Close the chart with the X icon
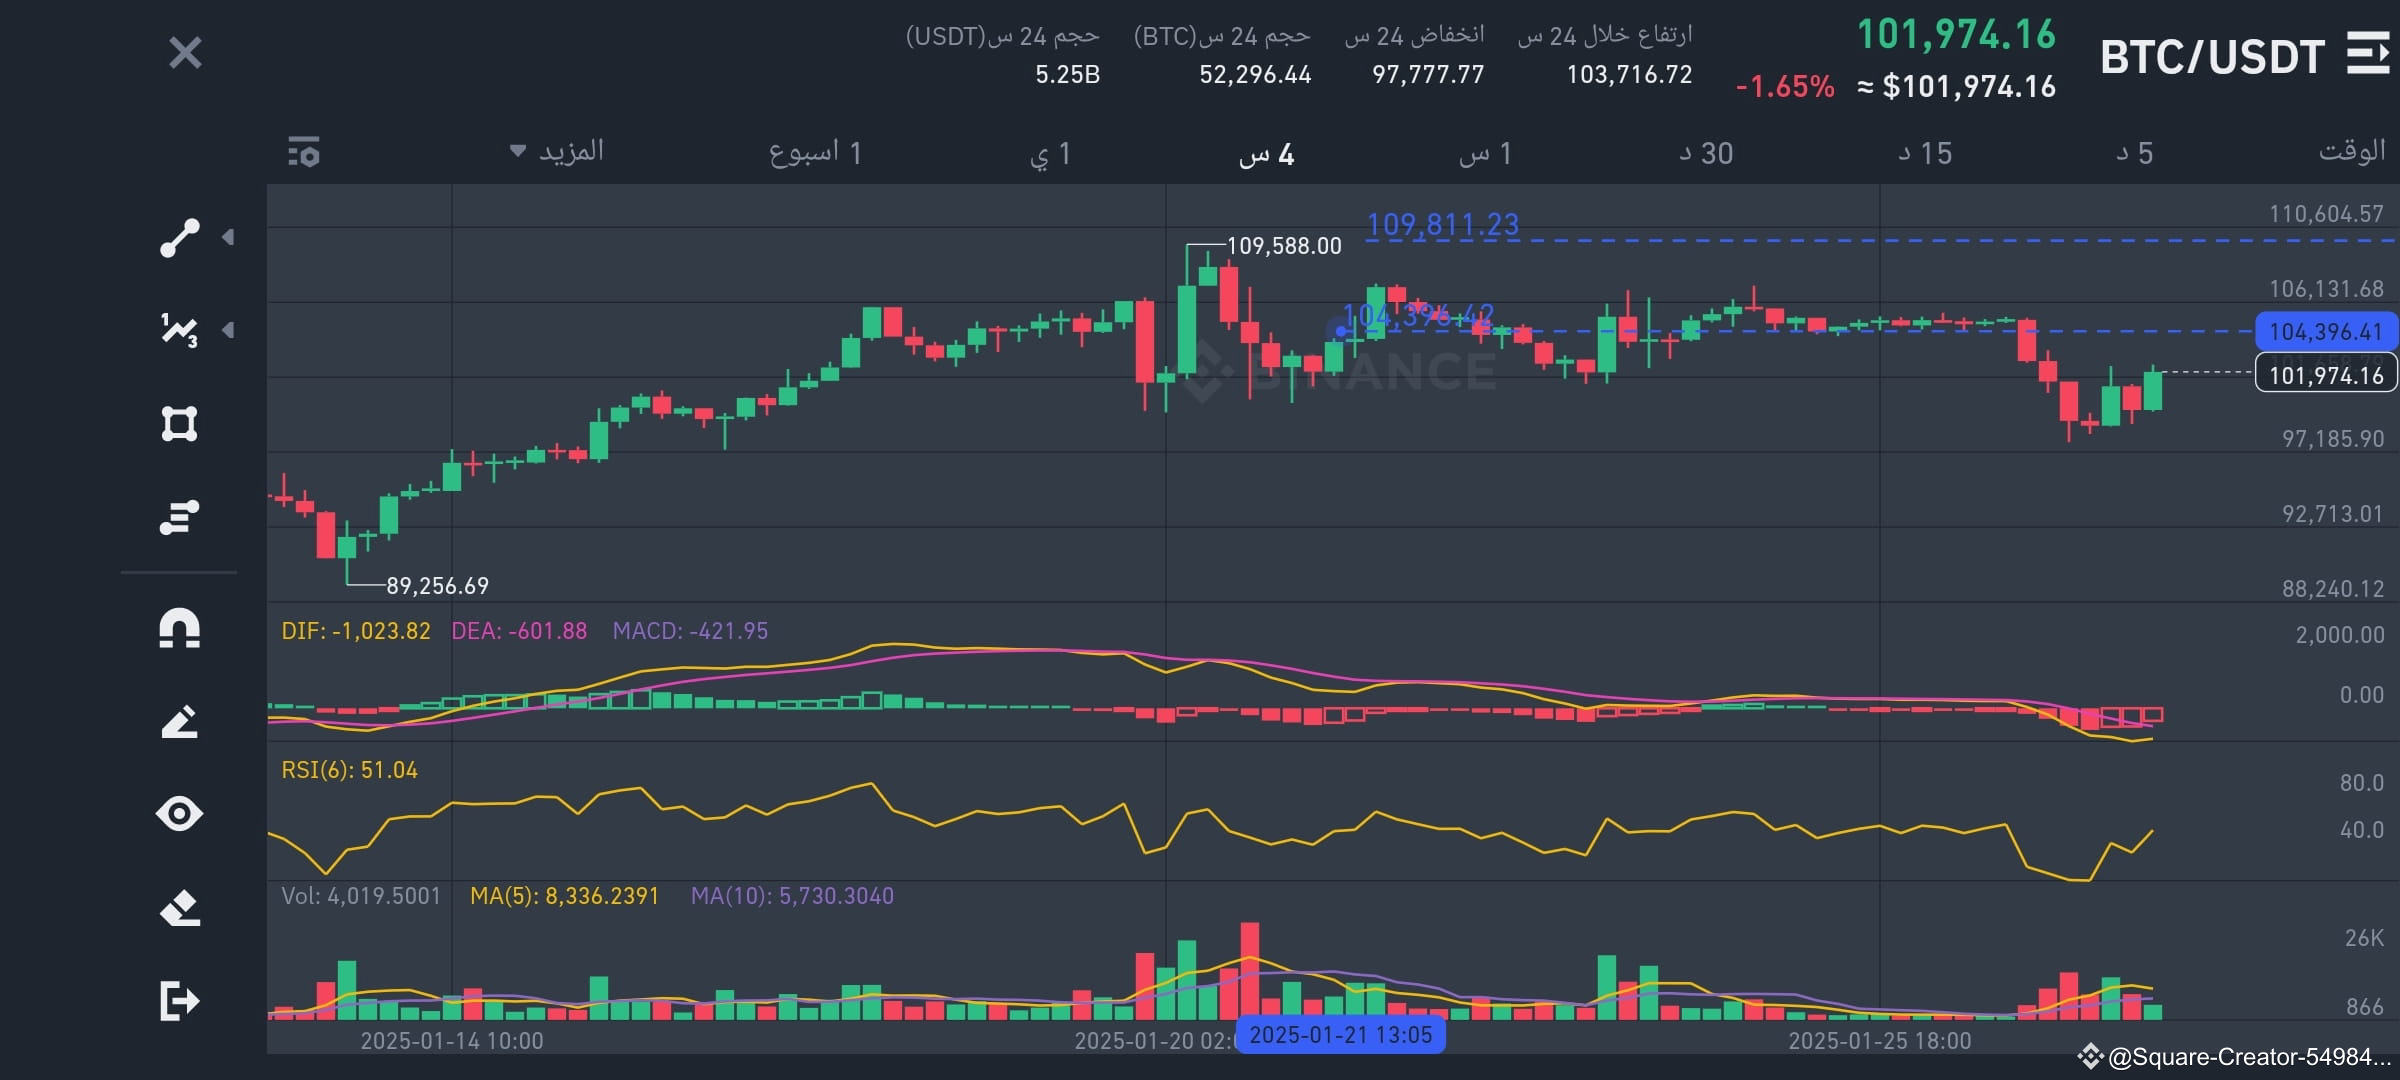 click(185, 55)
